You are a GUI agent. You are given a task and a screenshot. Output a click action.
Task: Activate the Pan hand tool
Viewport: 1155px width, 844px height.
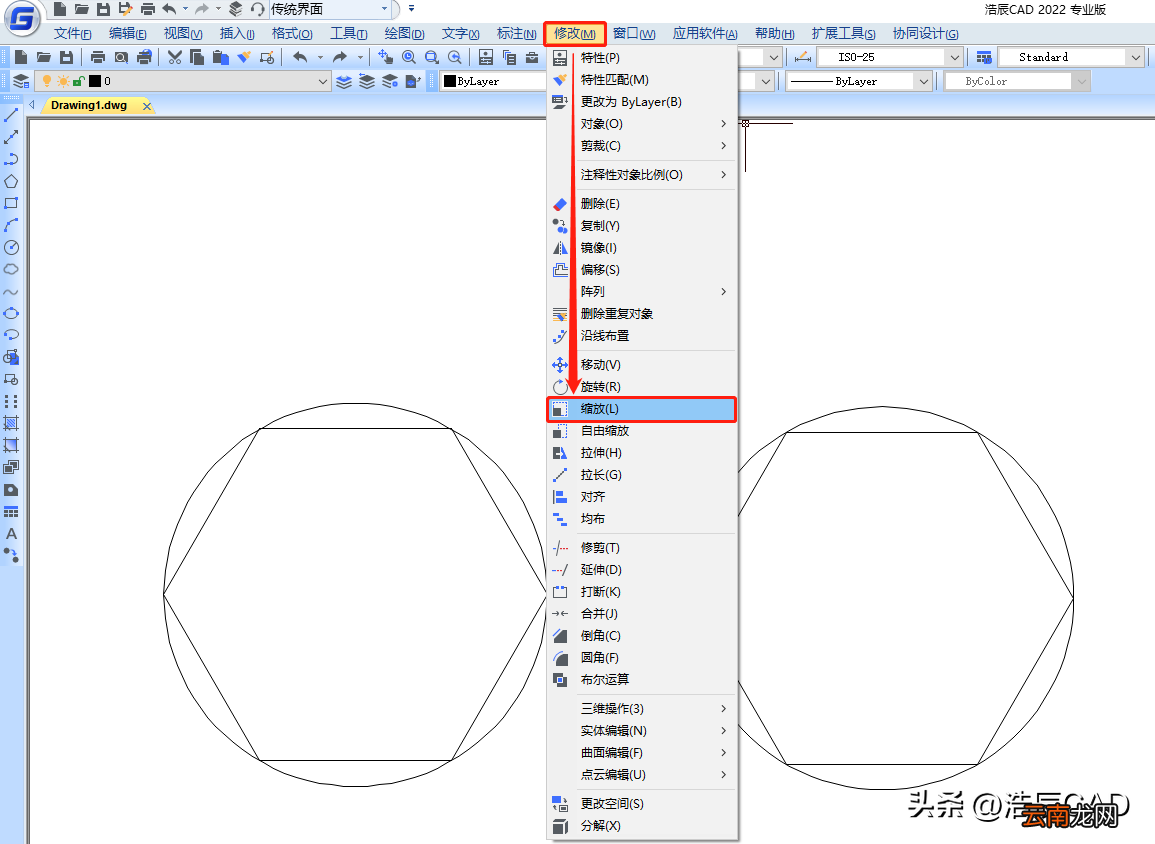coord(385,57)
